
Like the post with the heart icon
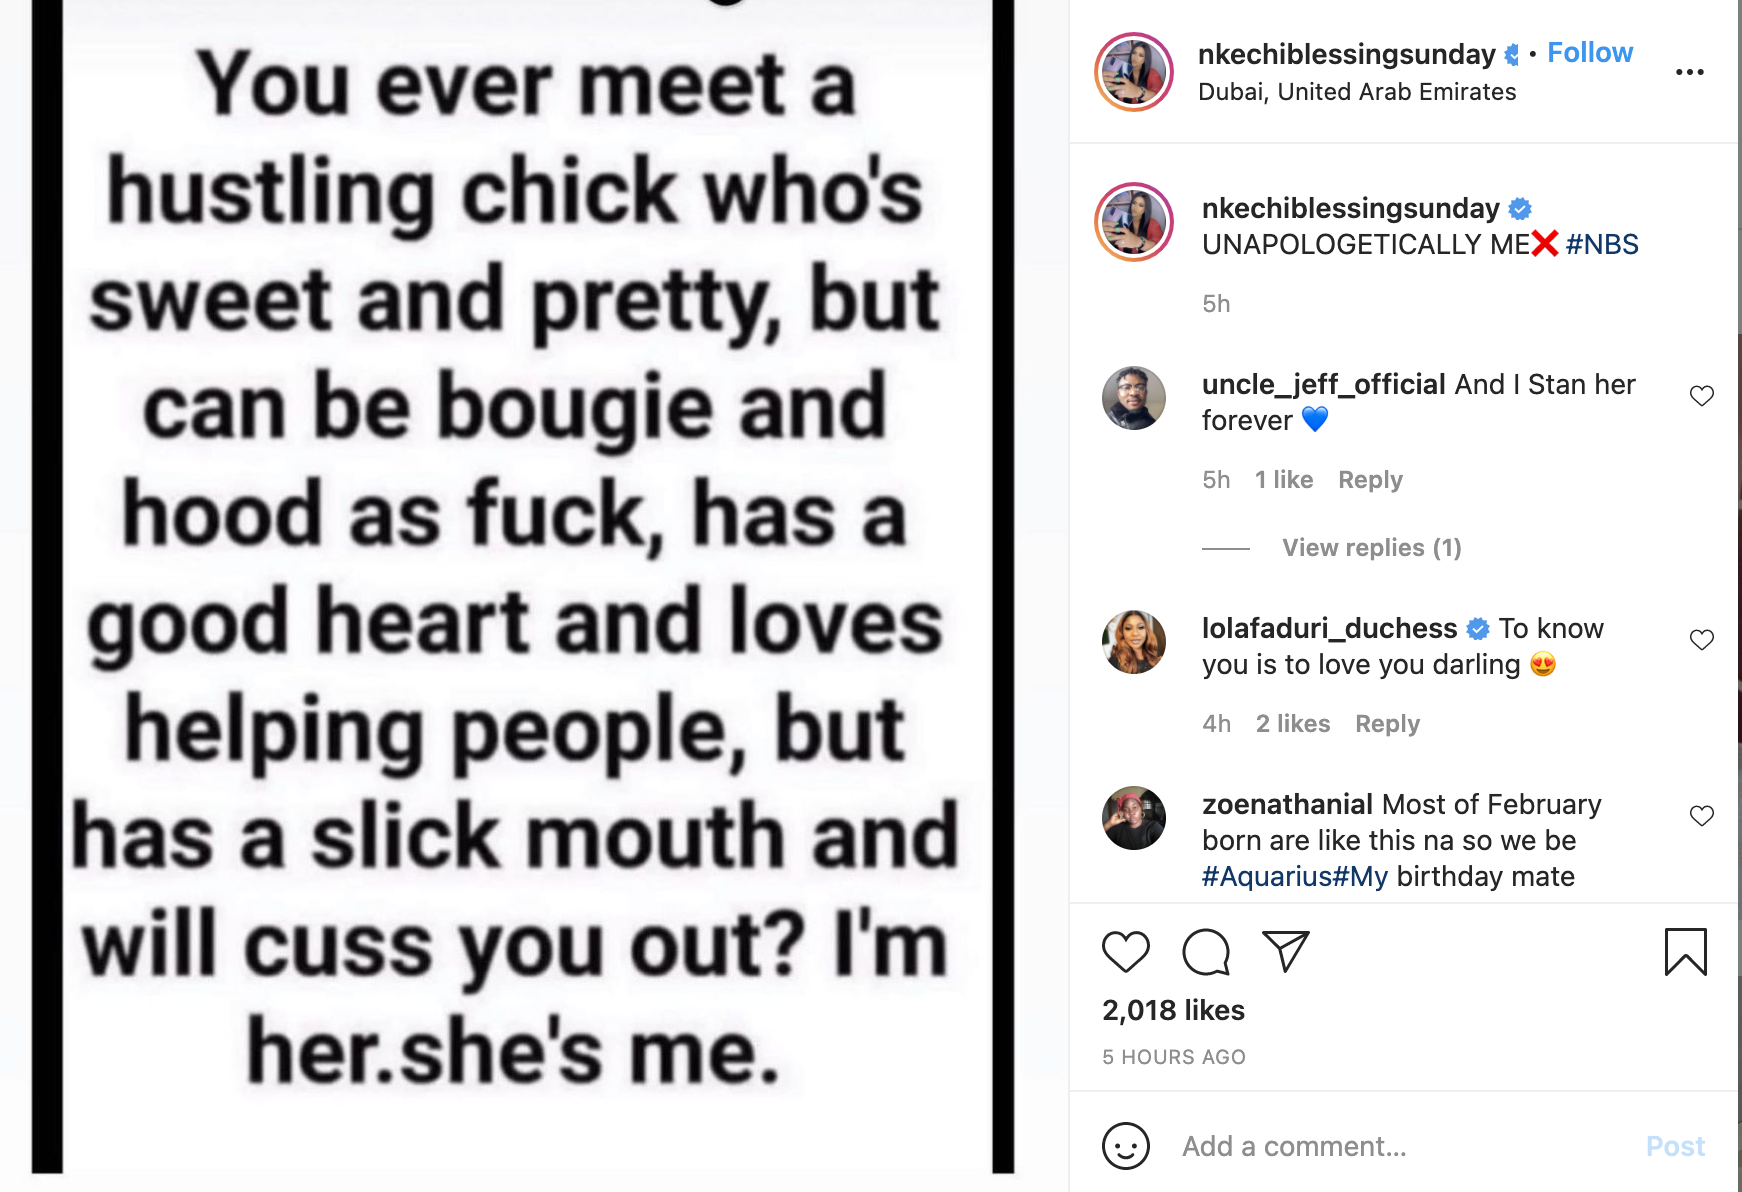click(1126, 952)
